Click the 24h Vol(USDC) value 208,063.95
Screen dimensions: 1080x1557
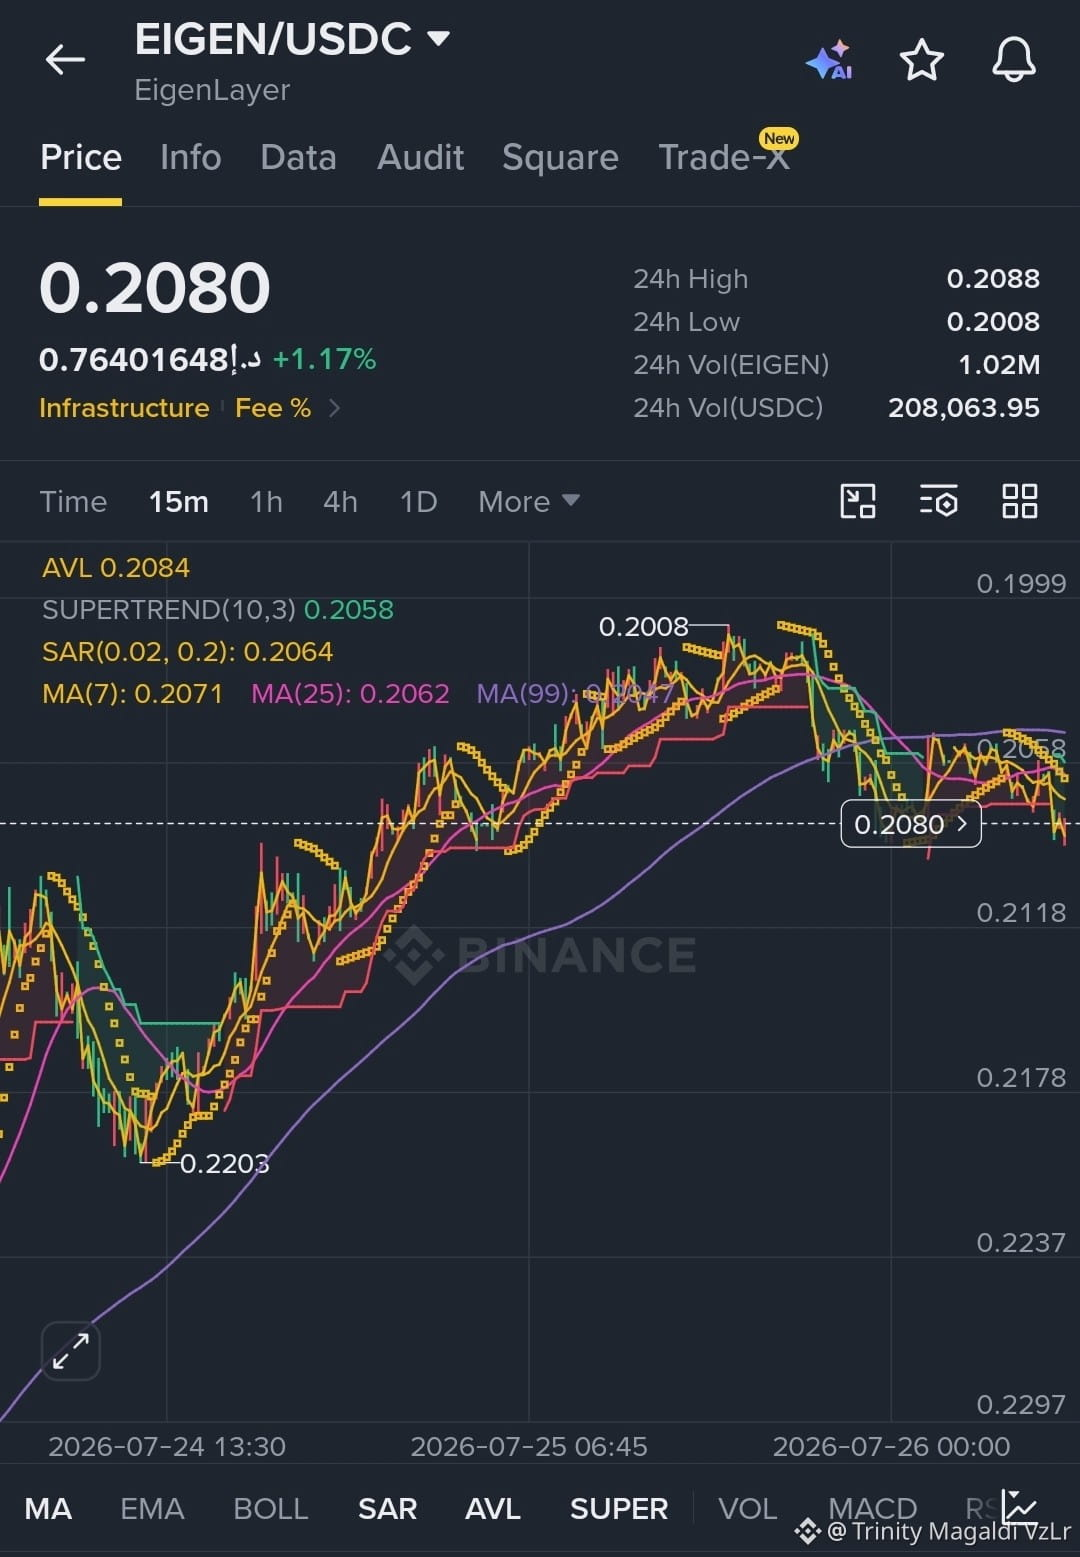[964, 408]
